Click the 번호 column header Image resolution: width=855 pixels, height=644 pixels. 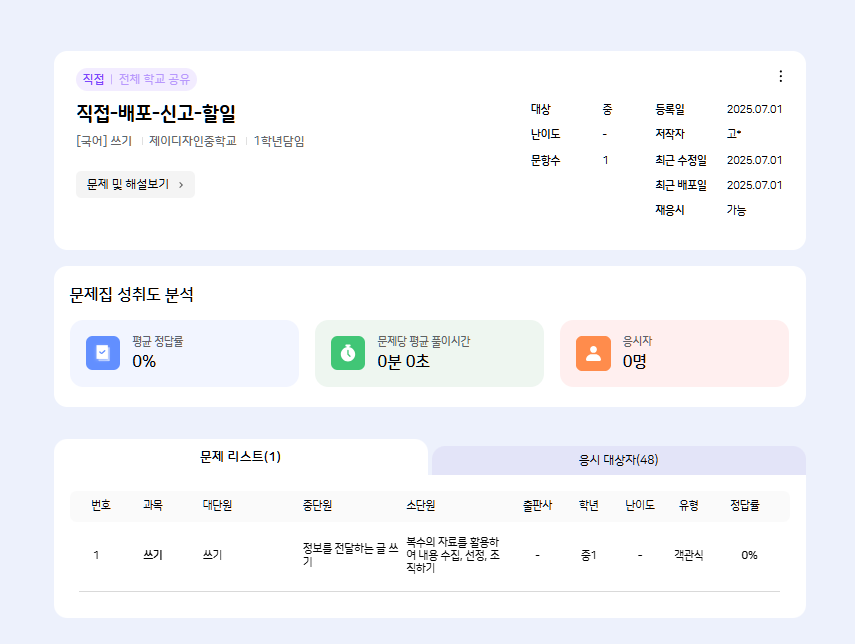(101, 506)
